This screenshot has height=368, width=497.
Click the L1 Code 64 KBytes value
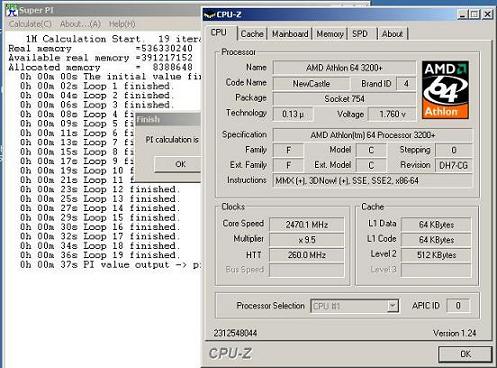(436, 240)
